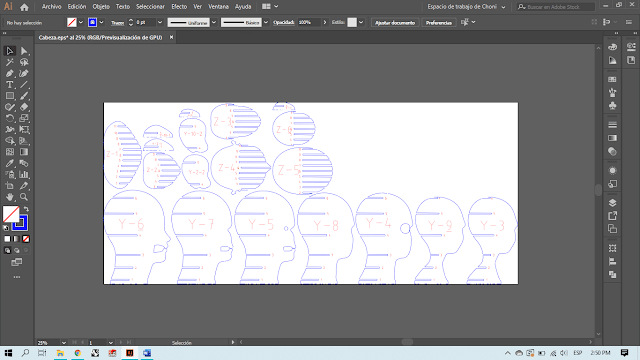Select the Width tool
This screenshot has height=360, width=640.
[x=10, y=129]
